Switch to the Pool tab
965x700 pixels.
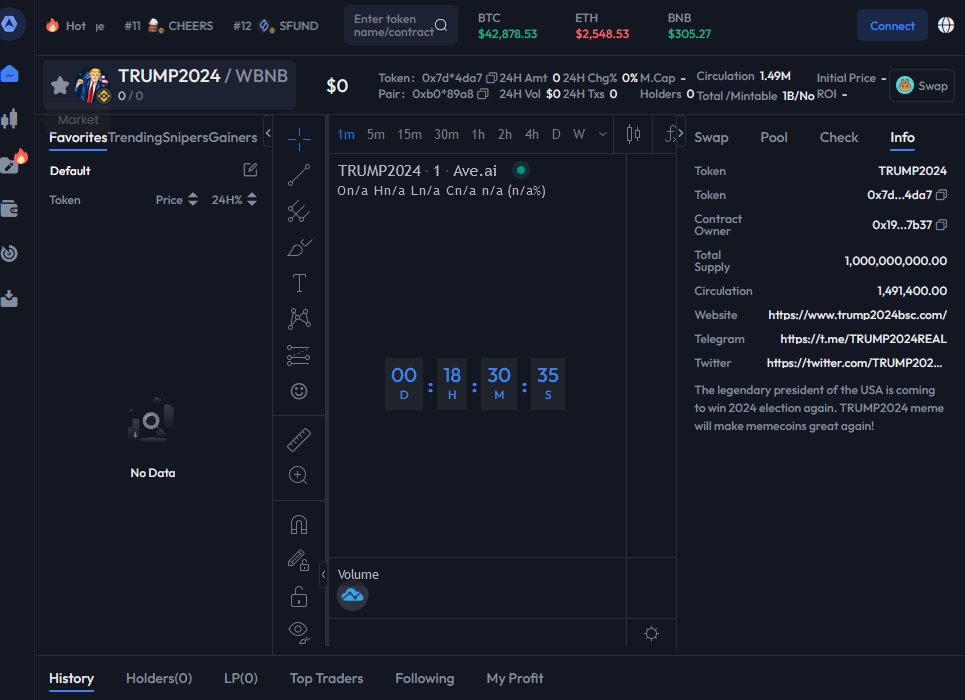(x=774, y=137)
